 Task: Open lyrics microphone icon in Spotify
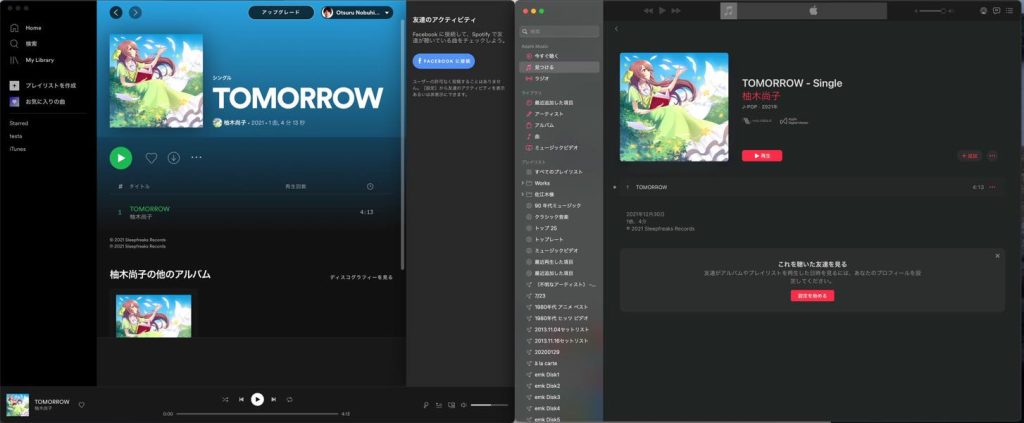tap(426, 405)
